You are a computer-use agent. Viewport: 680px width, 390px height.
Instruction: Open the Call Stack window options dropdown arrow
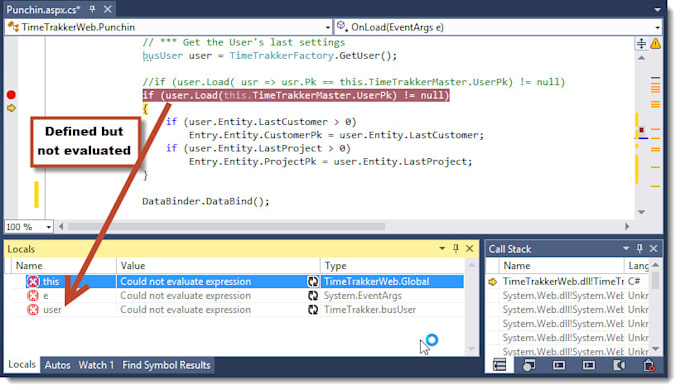[x=626, y=248]
